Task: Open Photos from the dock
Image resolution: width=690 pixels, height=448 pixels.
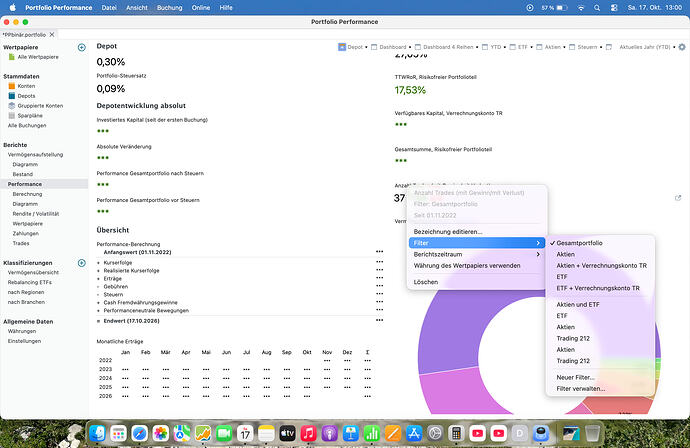Action: click(161, 434)
